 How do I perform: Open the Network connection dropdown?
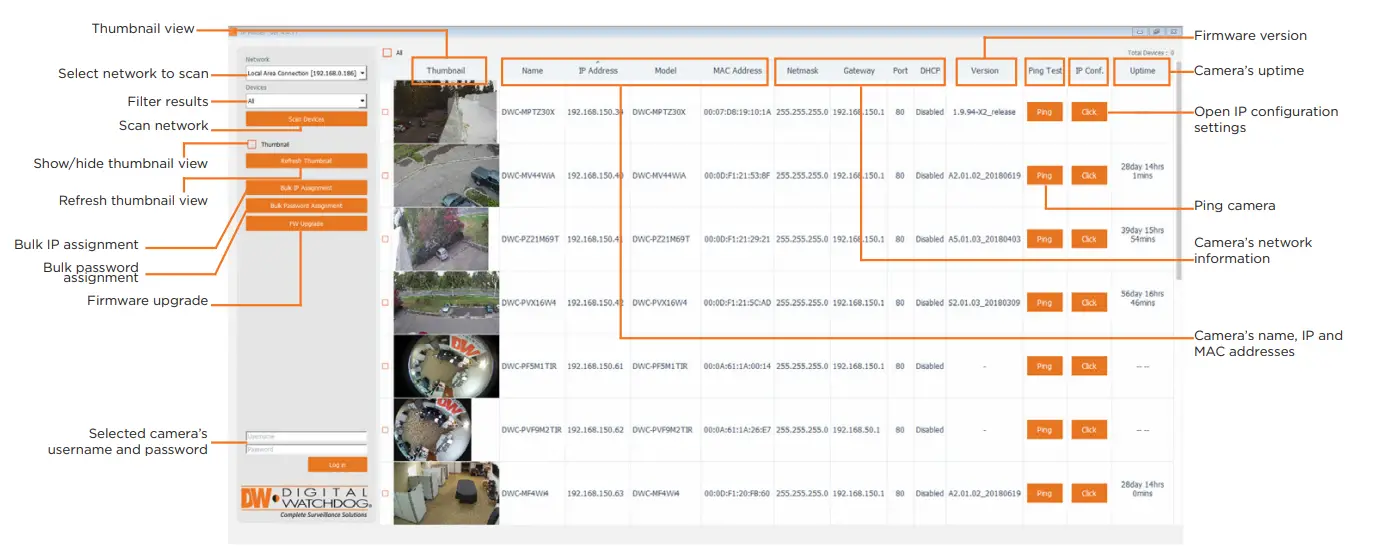click(306, 73)
